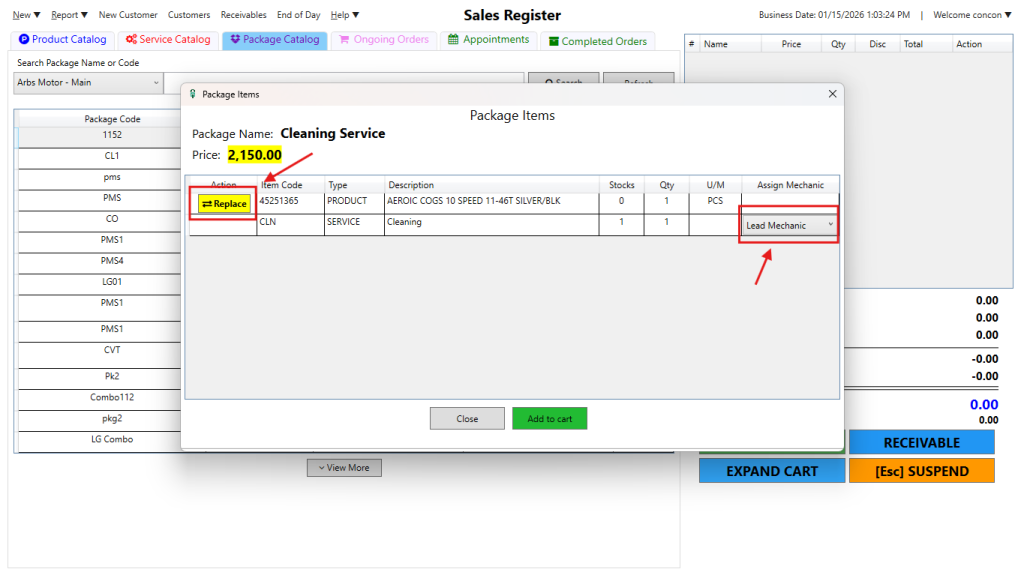Image resolution: width=1024 pixels, height=575 pixels.
Task: Click the green Add to cart button
Action: tap(549, 419)
